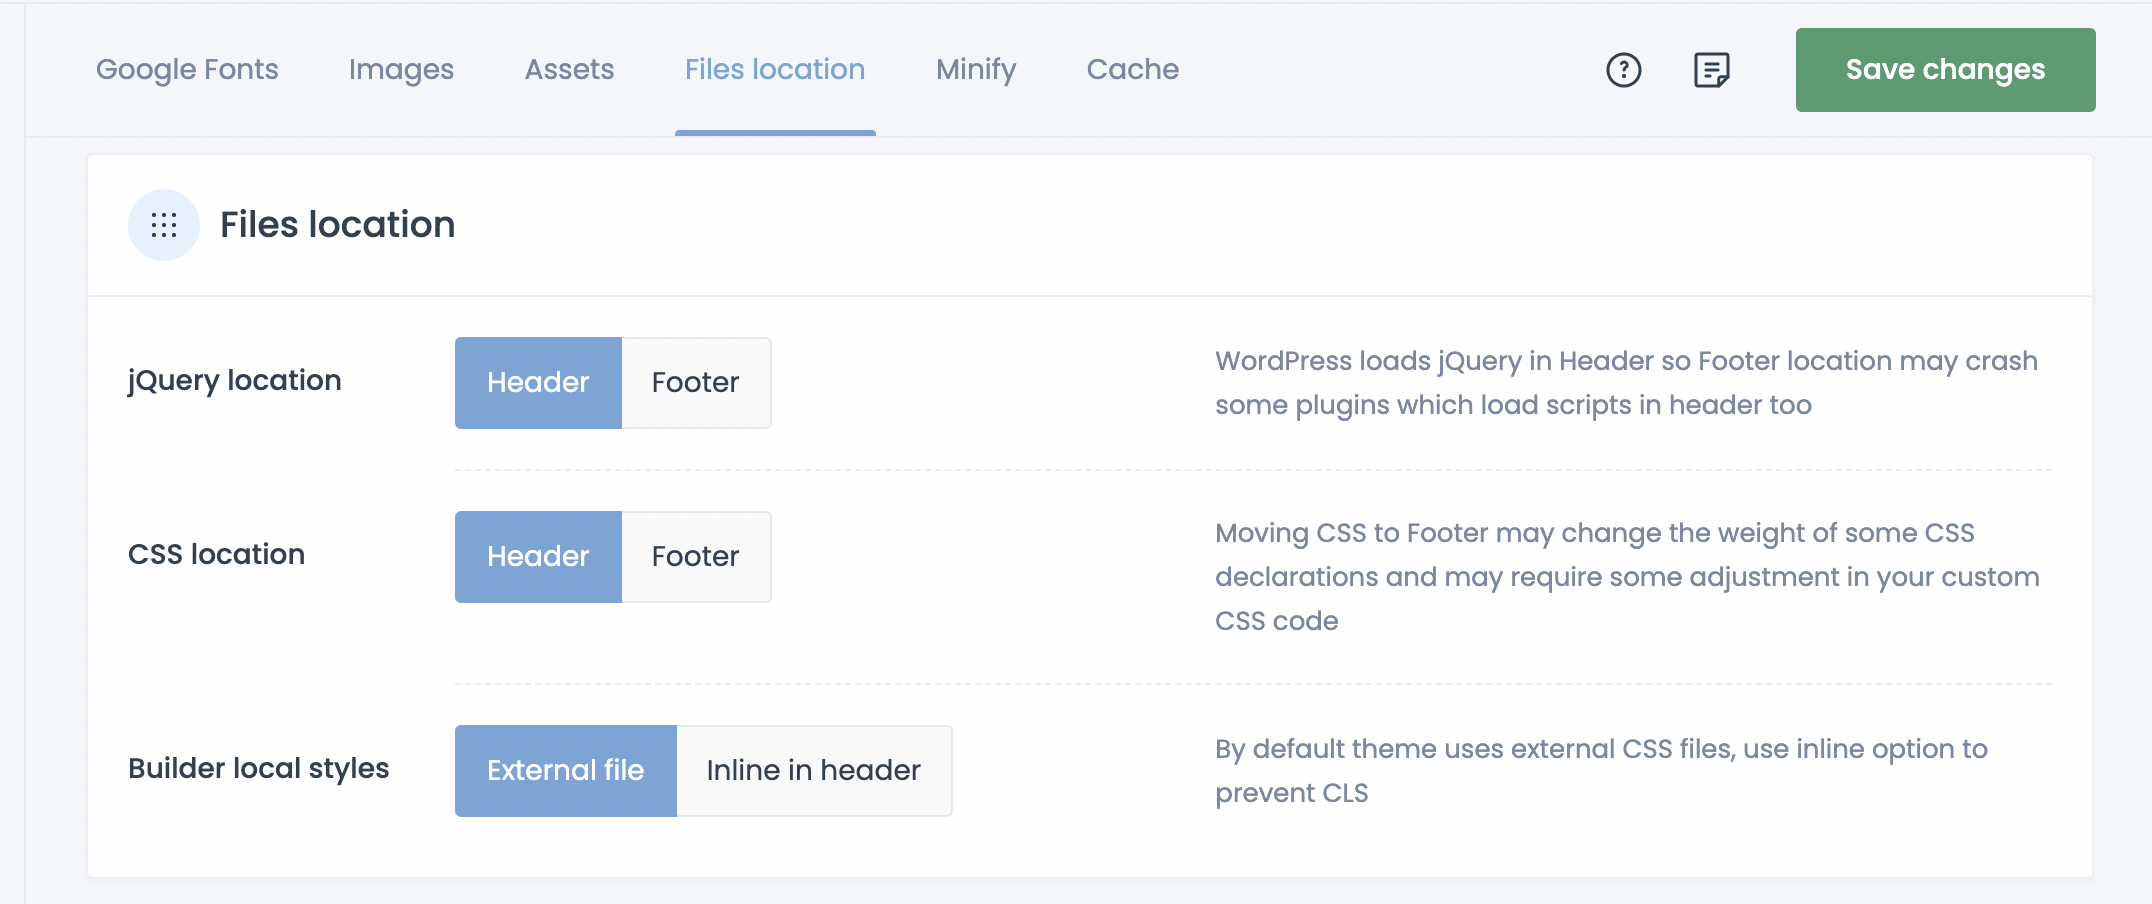
Task: Click the jQuery location label
Action: [x=235, y=381]
